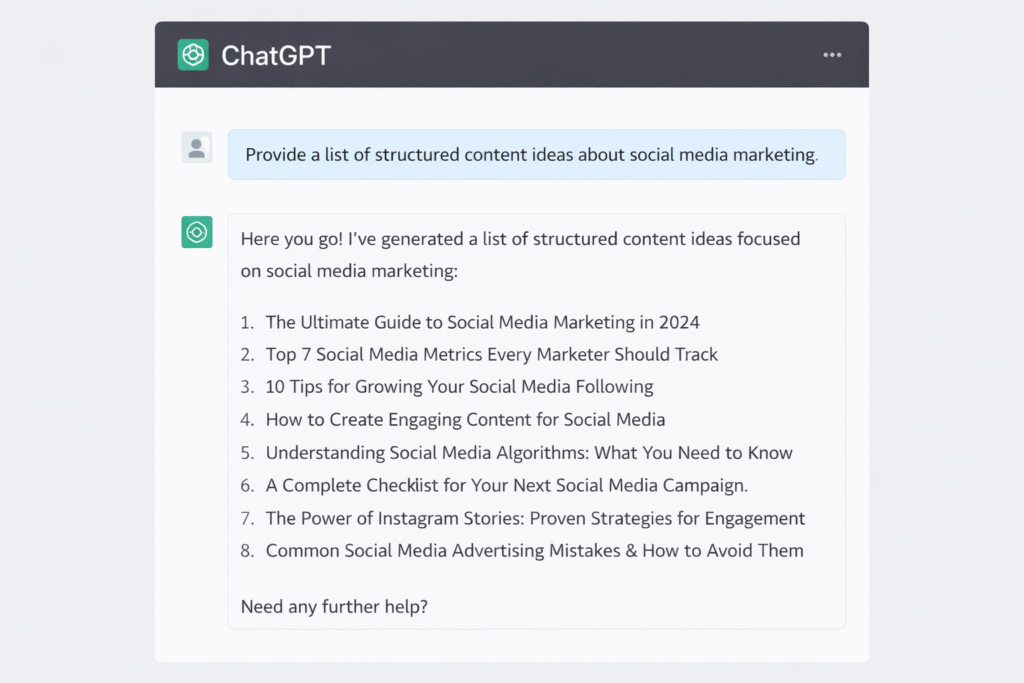The width and height of the screenshot is (1024, 683).
Task: Select 'A Complete Checklist' campaign list item
Action: [x=506, y=485]
